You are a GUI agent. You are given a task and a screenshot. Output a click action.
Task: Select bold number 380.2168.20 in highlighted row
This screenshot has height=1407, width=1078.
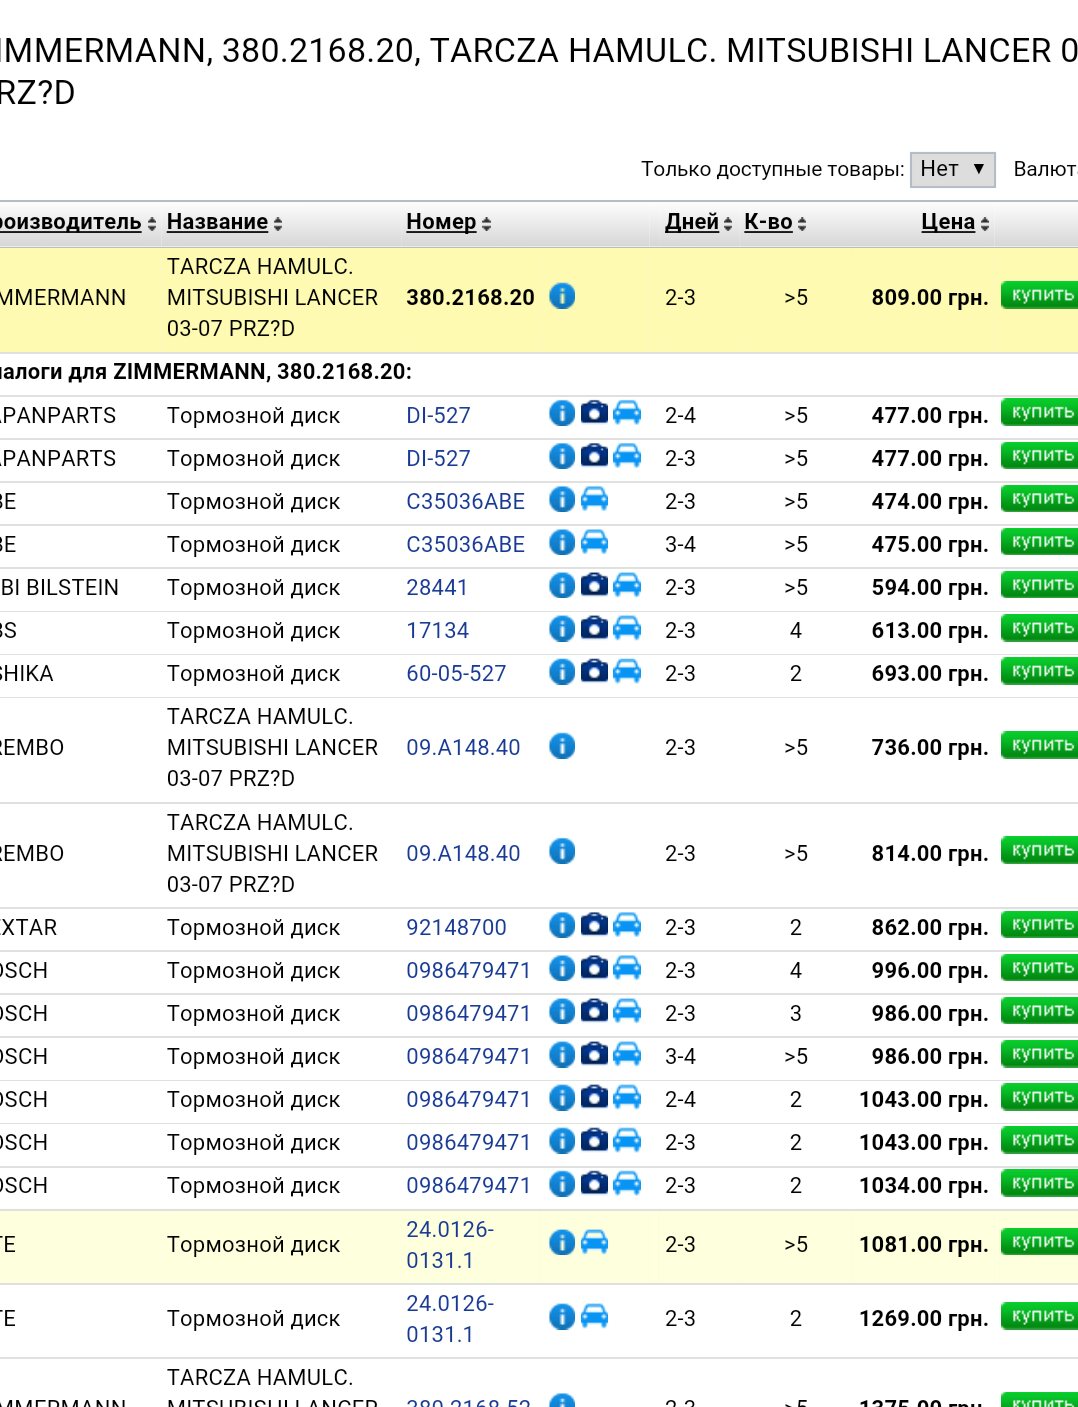tap(470, 297)
